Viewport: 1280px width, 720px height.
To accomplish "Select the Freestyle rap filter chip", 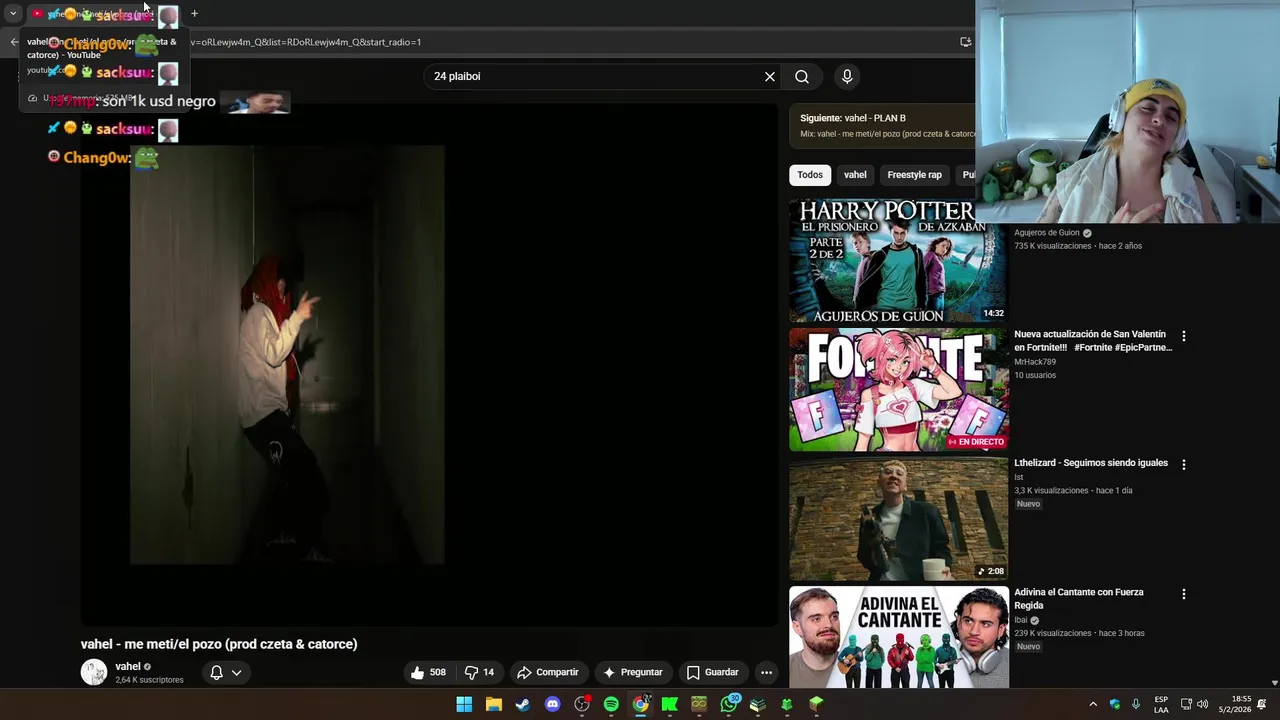I will point(914,175).
